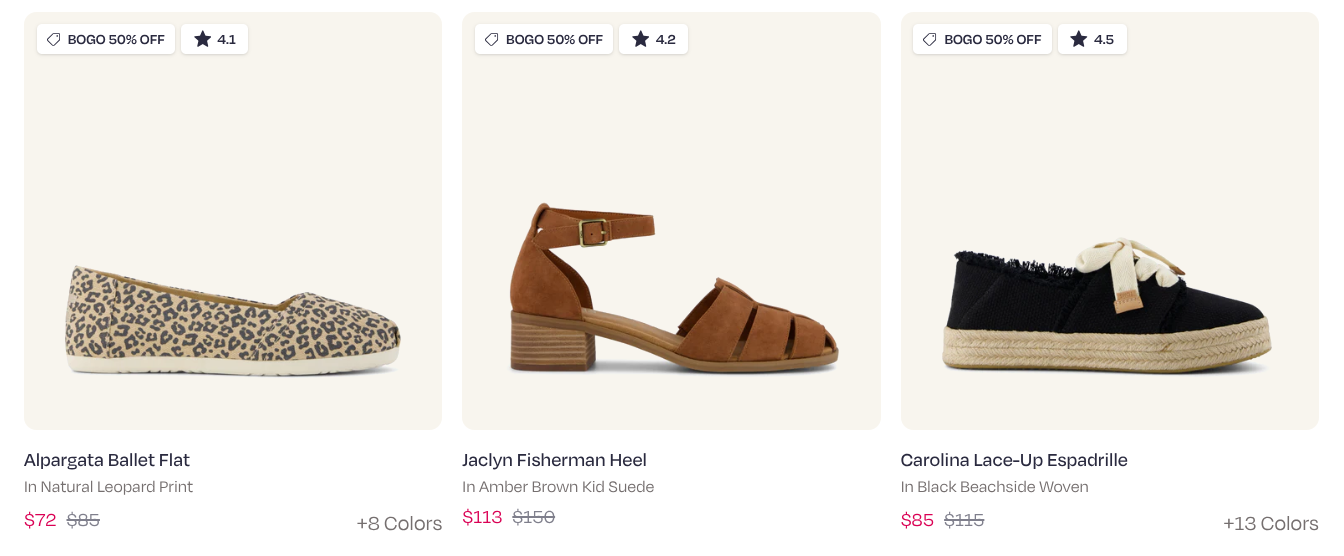Screen dimensions: 1344x556
Task: Expand +13 Colors for the espadrille
Action: [1271, 523]
